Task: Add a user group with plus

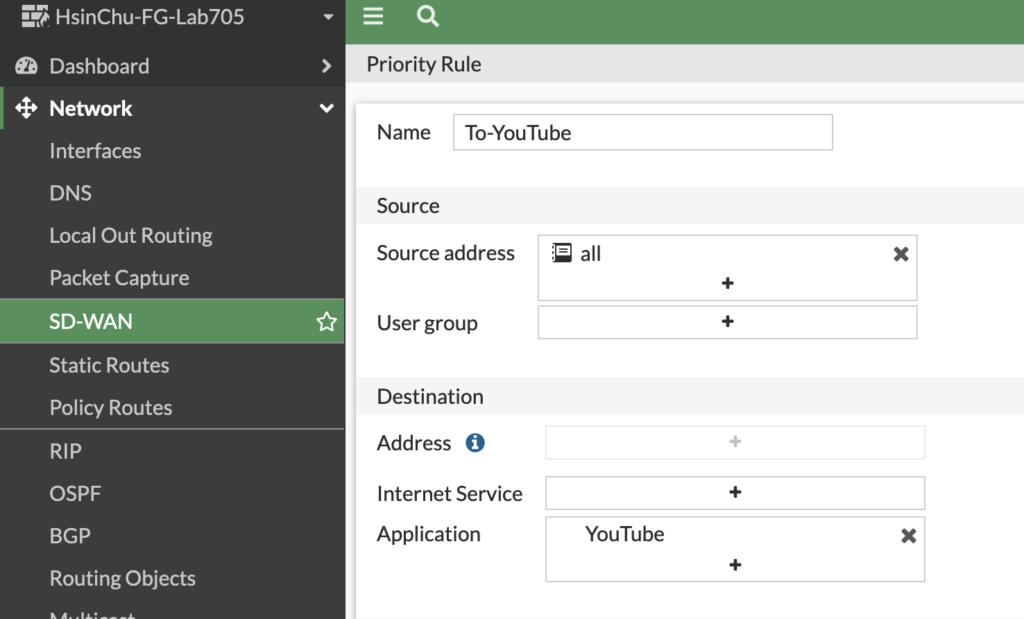Action: pyautogui.click(x=727, y=322)
